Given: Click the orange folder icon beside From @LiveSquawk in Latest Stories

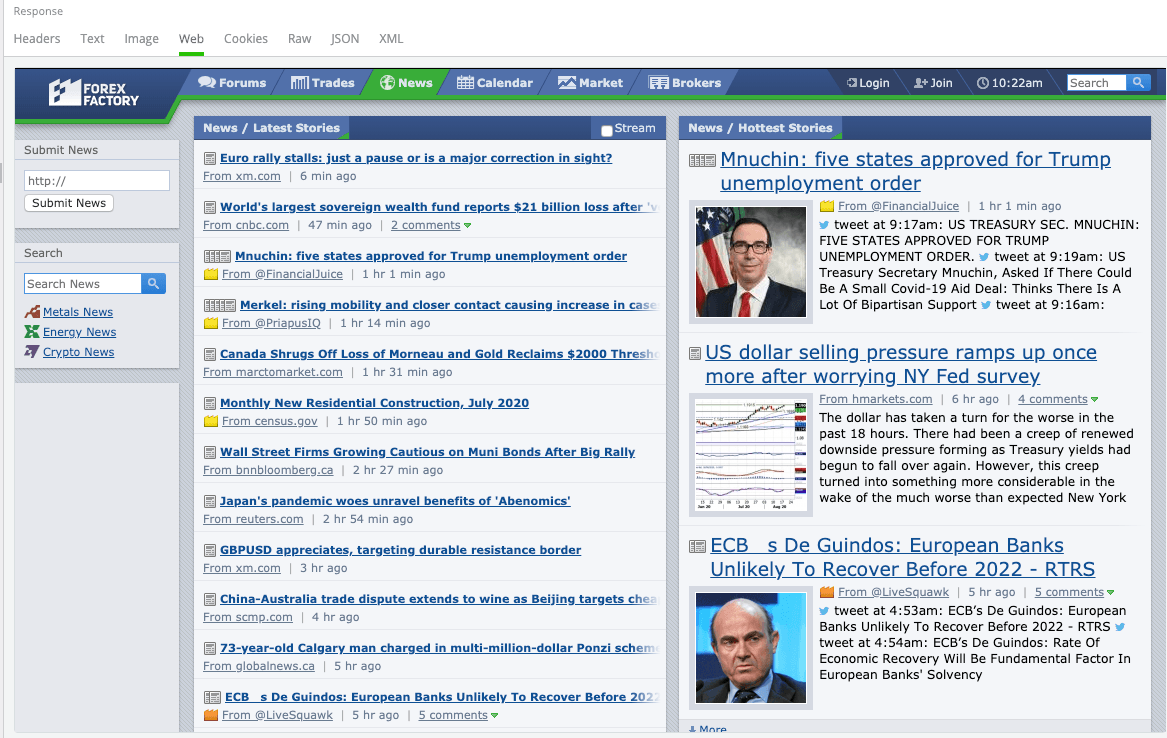Looking at the screenshot, I should (211, 715).
